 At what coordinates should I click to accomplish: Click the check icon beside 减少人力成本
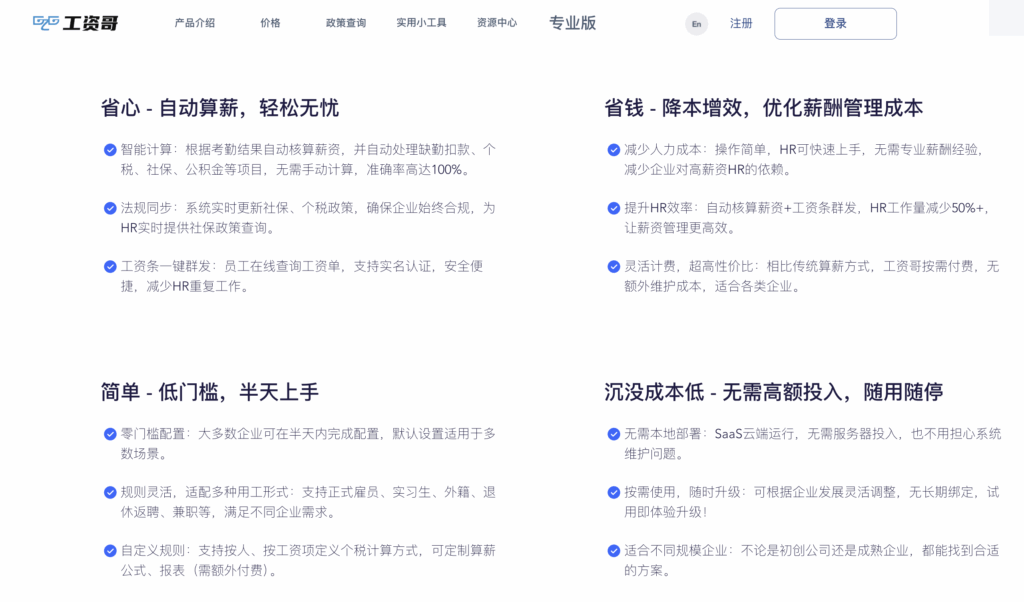point(614,150)
